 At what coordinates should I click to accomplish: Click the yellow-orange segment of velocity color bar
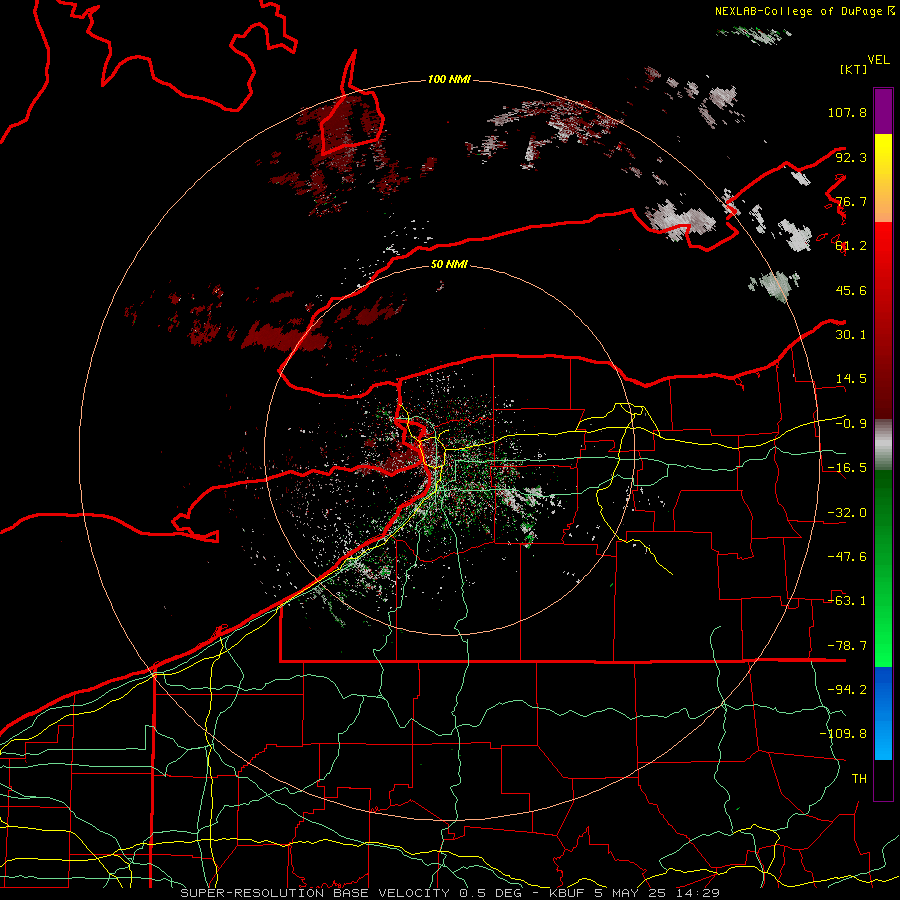click(883, 178)
